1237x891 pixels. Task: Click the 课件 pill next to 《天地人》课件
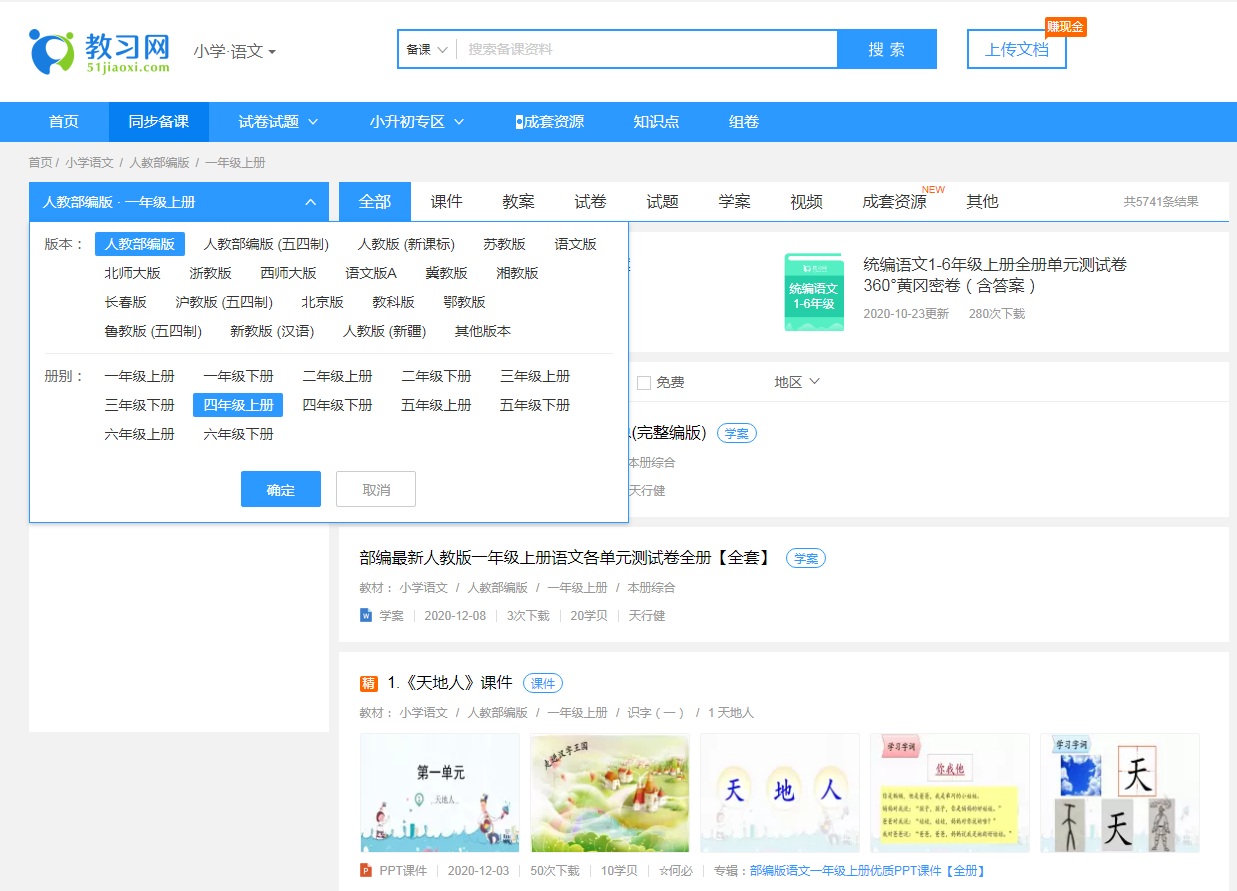pyautogui.click(x=542, y=683)
